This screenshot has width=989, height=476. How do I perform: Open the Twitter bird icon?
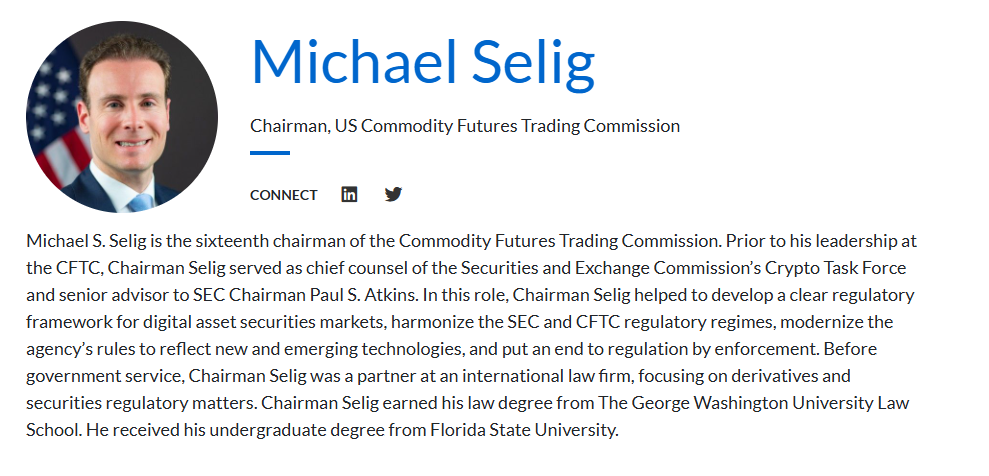393,194
